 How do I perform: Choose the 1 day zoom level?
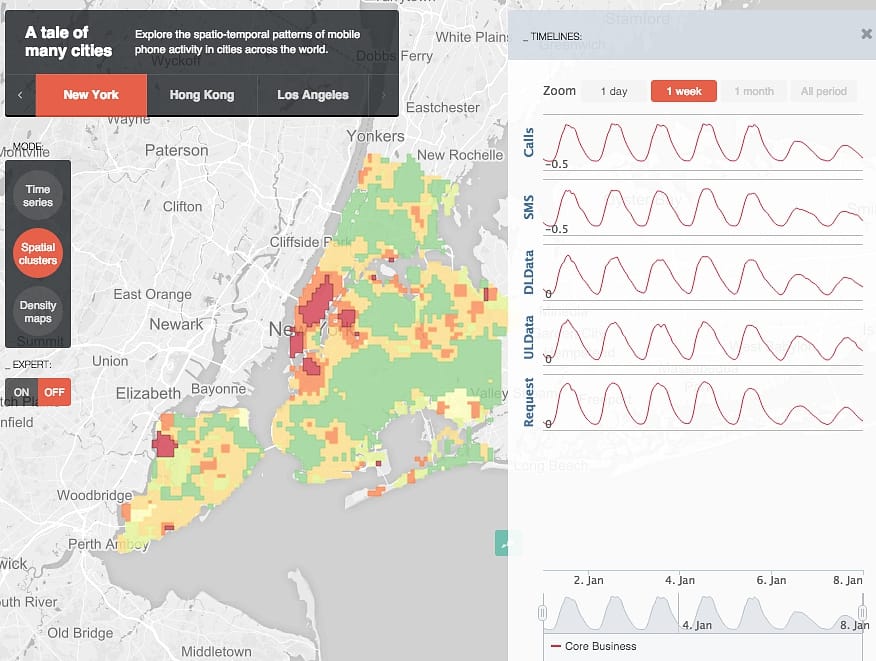coord(614,90)
